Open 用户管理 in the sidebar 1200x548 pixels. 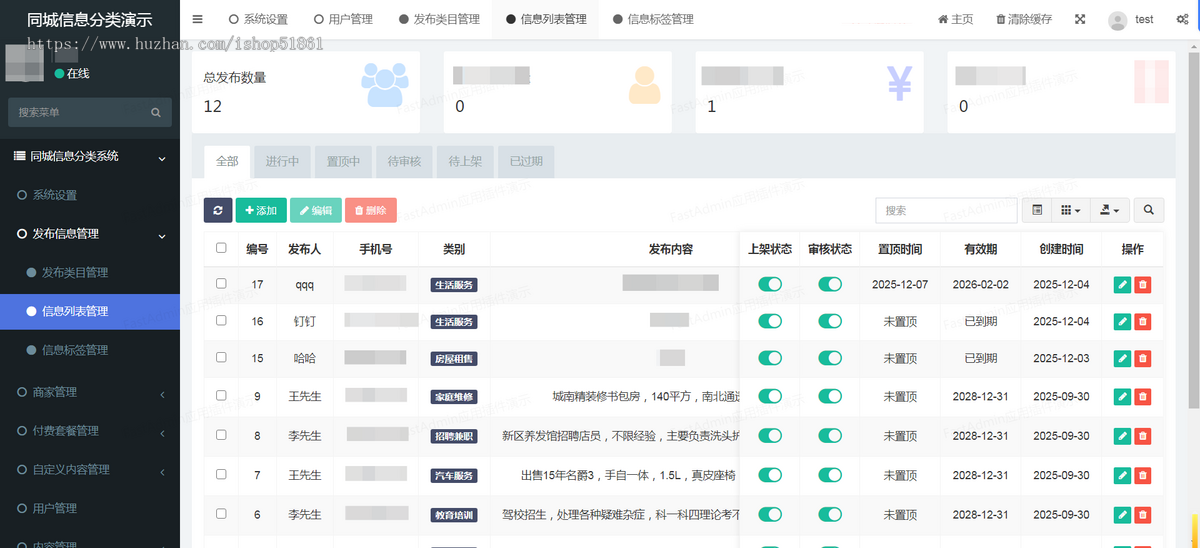pos(90,508)
